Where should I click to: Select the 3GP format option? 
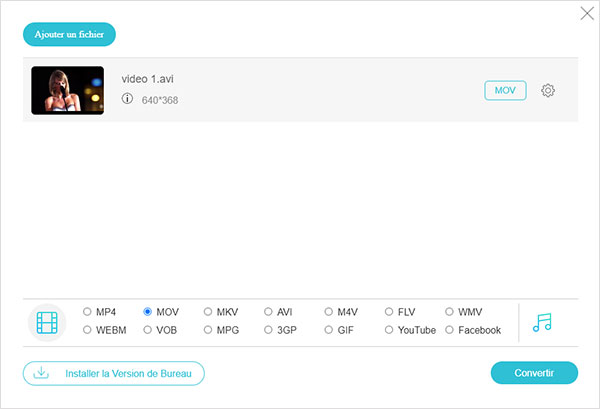coord(268,330)
